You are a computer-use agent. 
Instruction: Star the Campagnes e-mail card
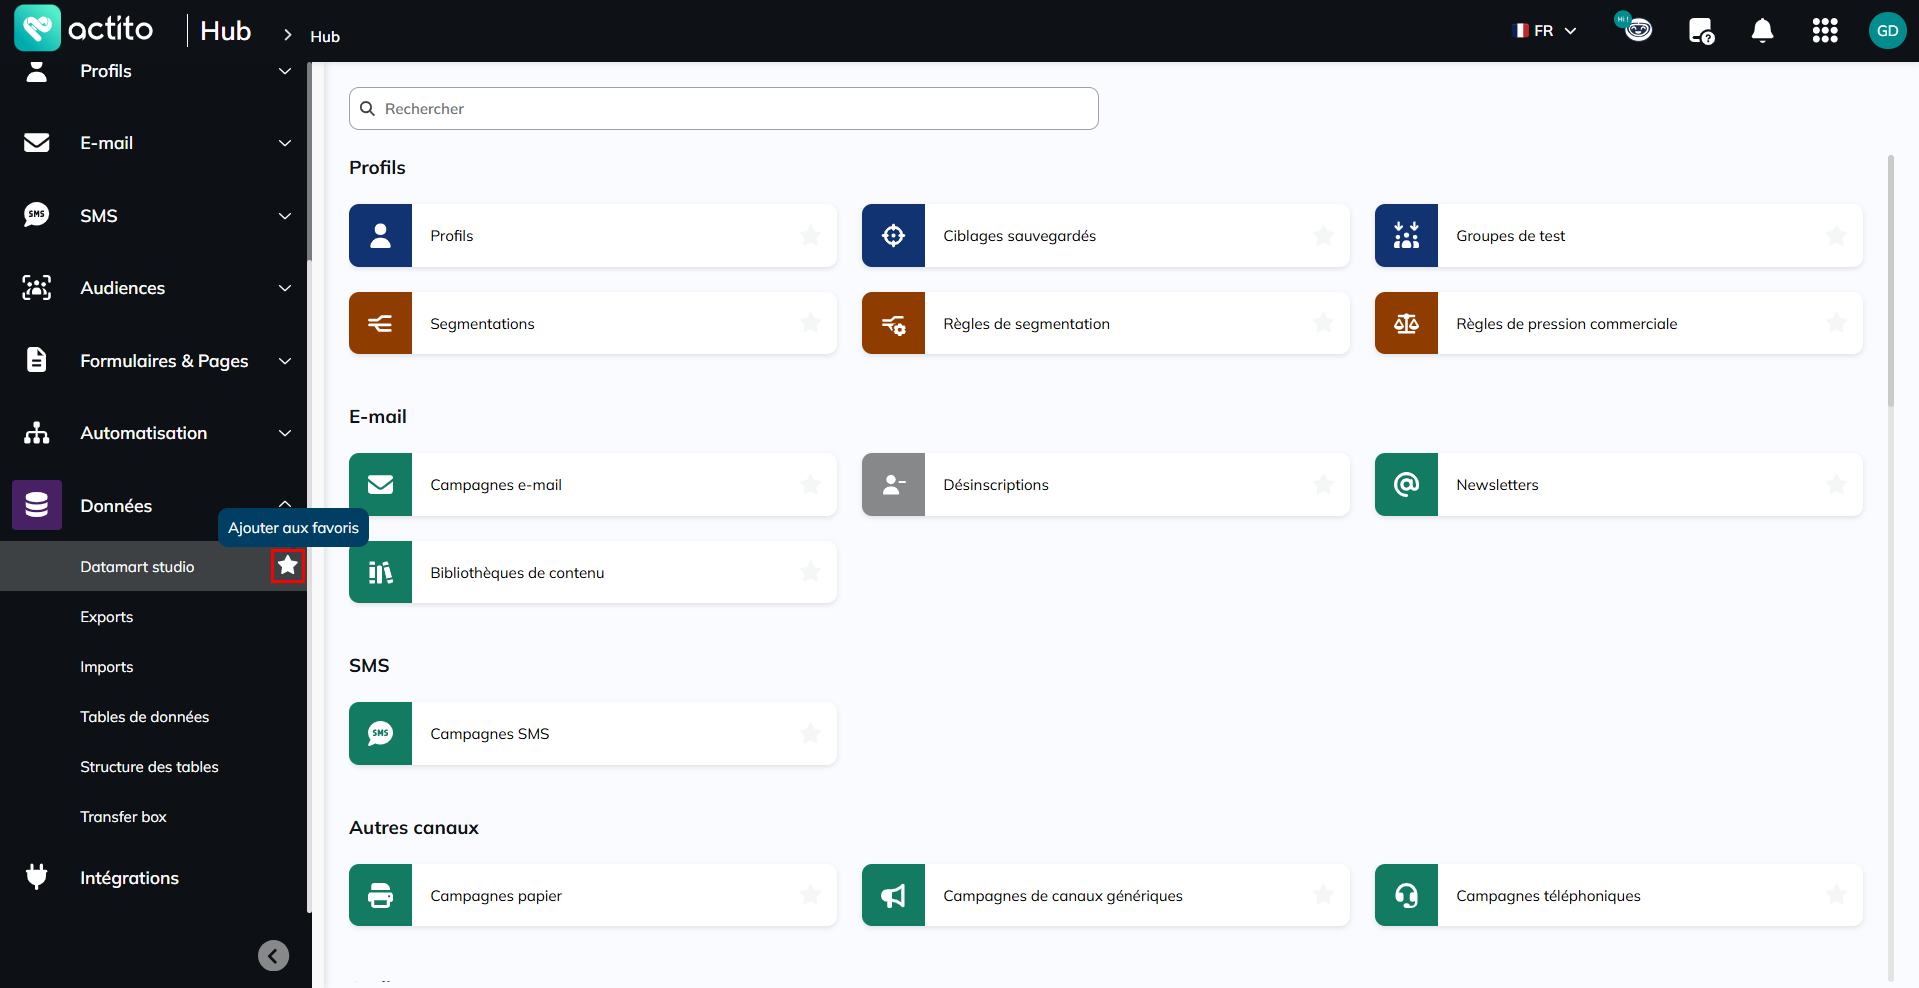click(x=810, y=485)
